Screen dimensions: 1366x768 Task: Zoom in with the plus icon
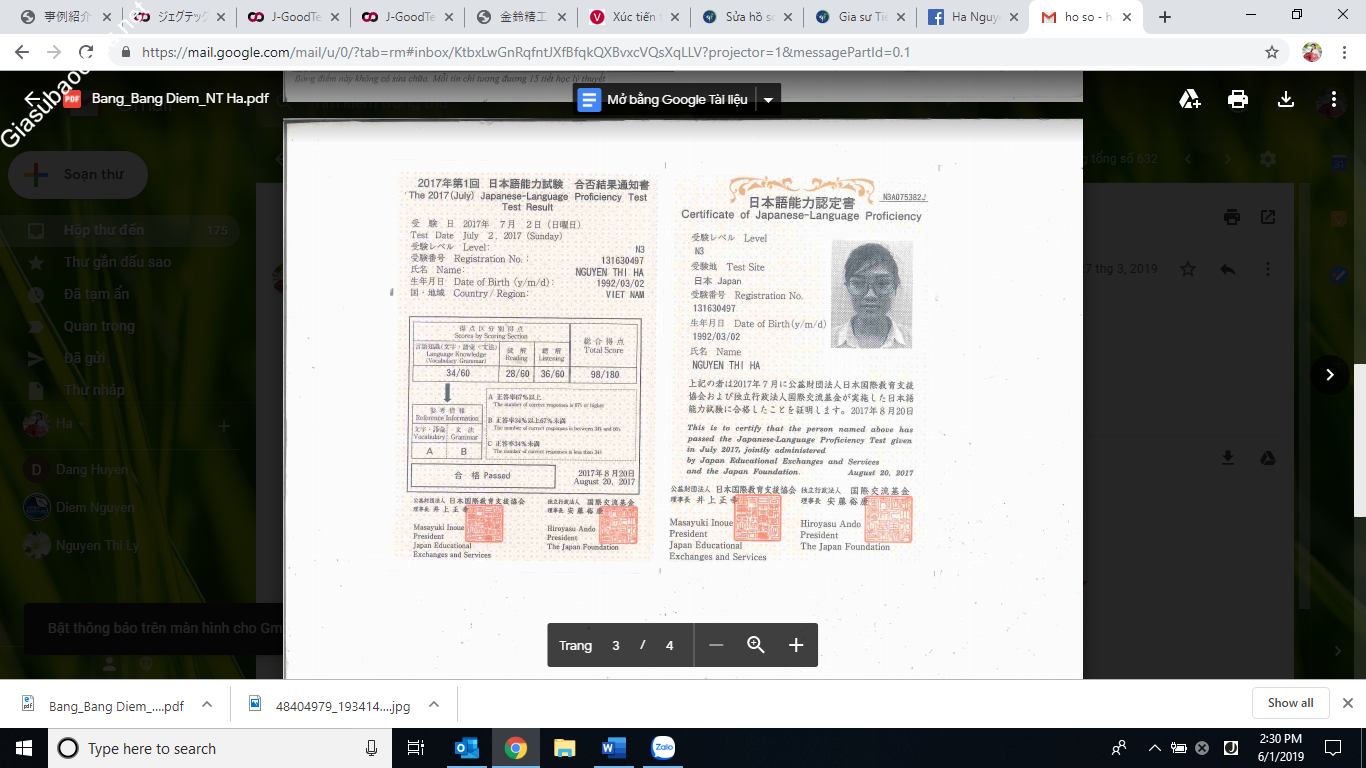tap(796, 645)
